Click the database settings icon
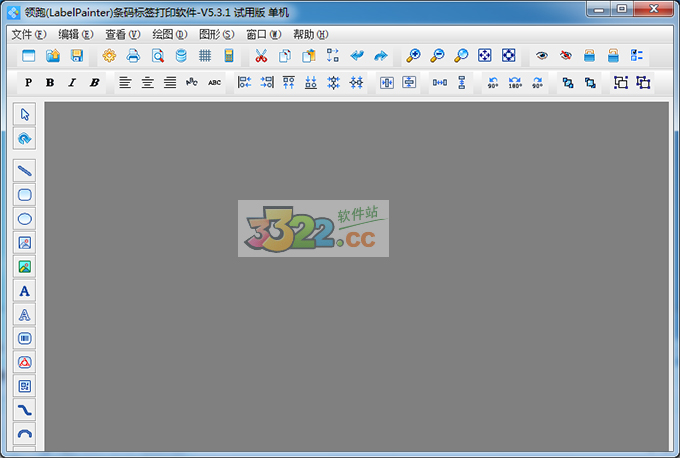 (x=181, y=56)
